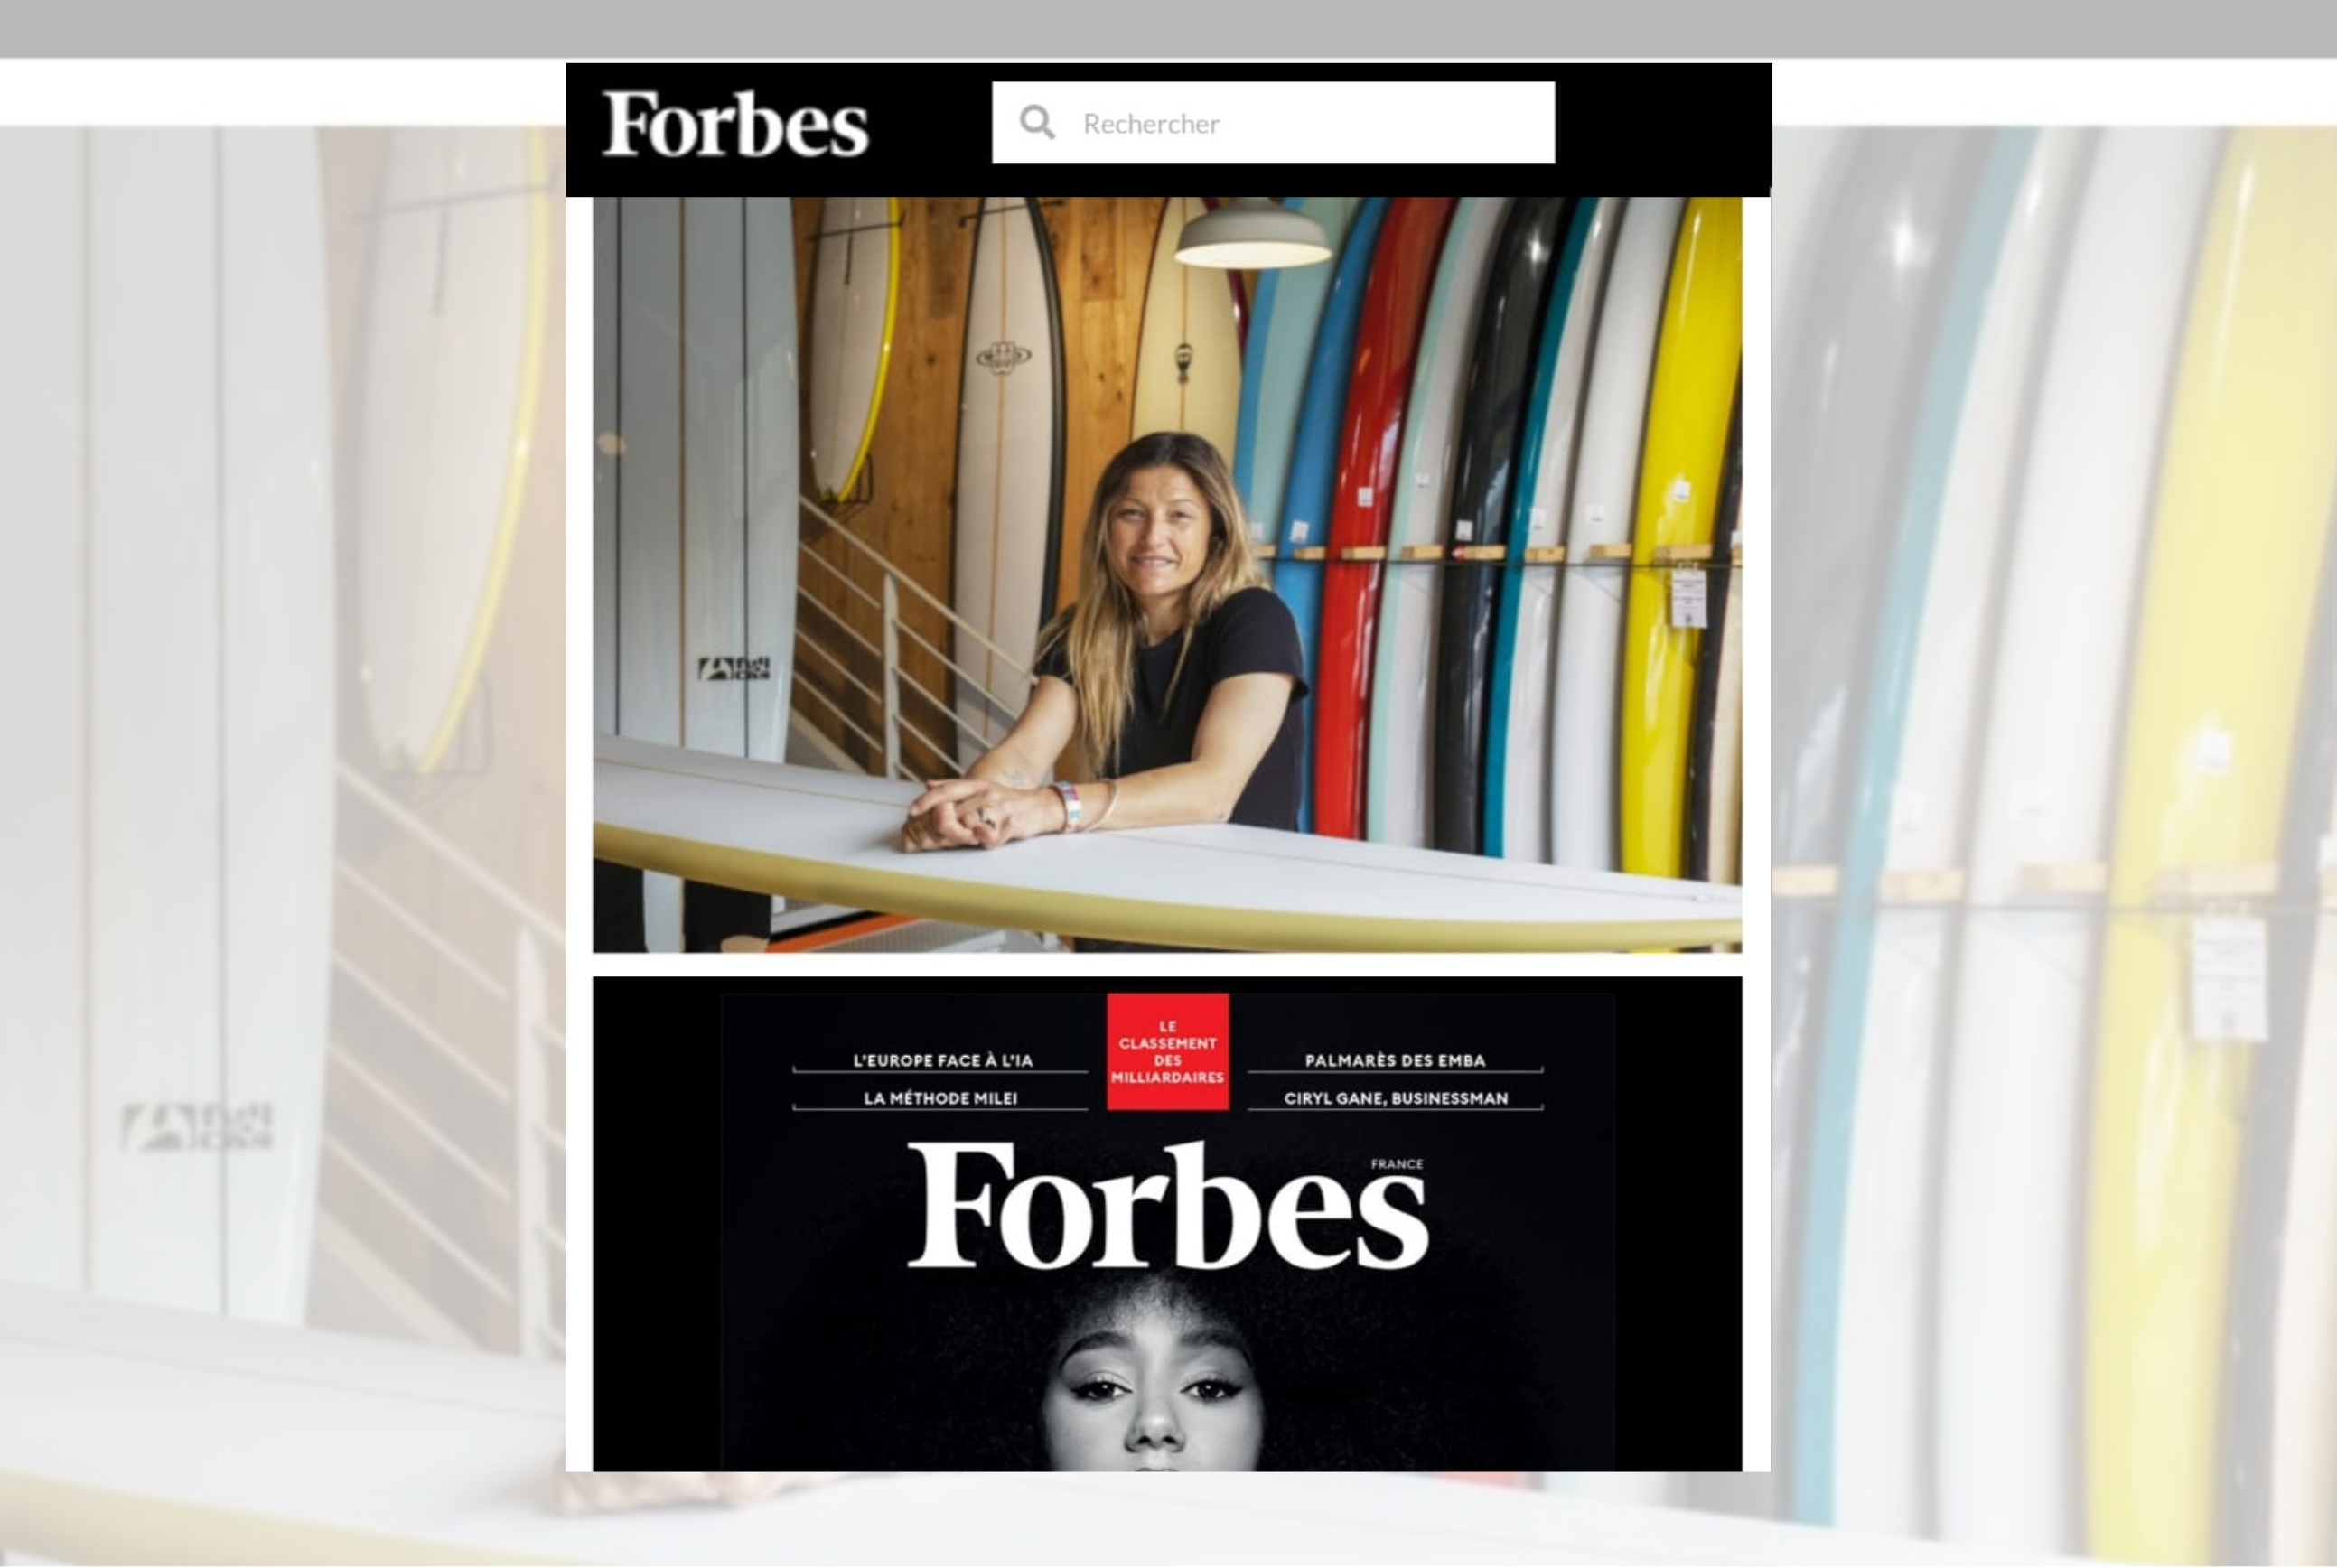The width and height of the screenshot is (2337, 1568).
Task: Select the LA MÉTHODE MILEI headline
Action: 940,1098
